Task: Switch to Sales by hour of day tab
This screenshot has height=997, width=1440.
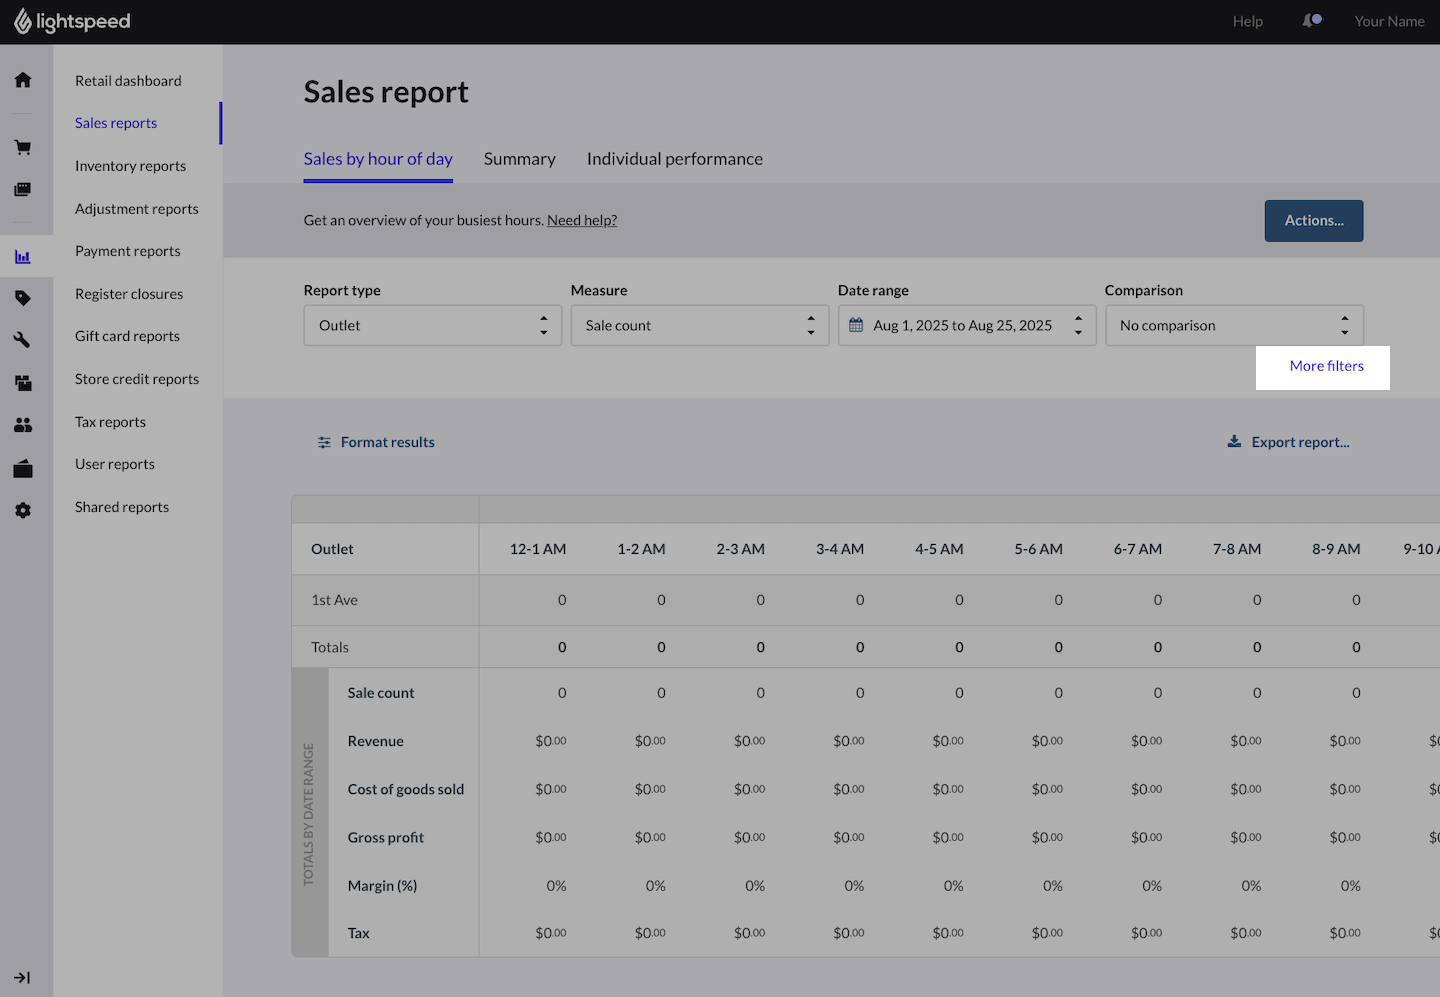Action: click(x=378, y=159)
